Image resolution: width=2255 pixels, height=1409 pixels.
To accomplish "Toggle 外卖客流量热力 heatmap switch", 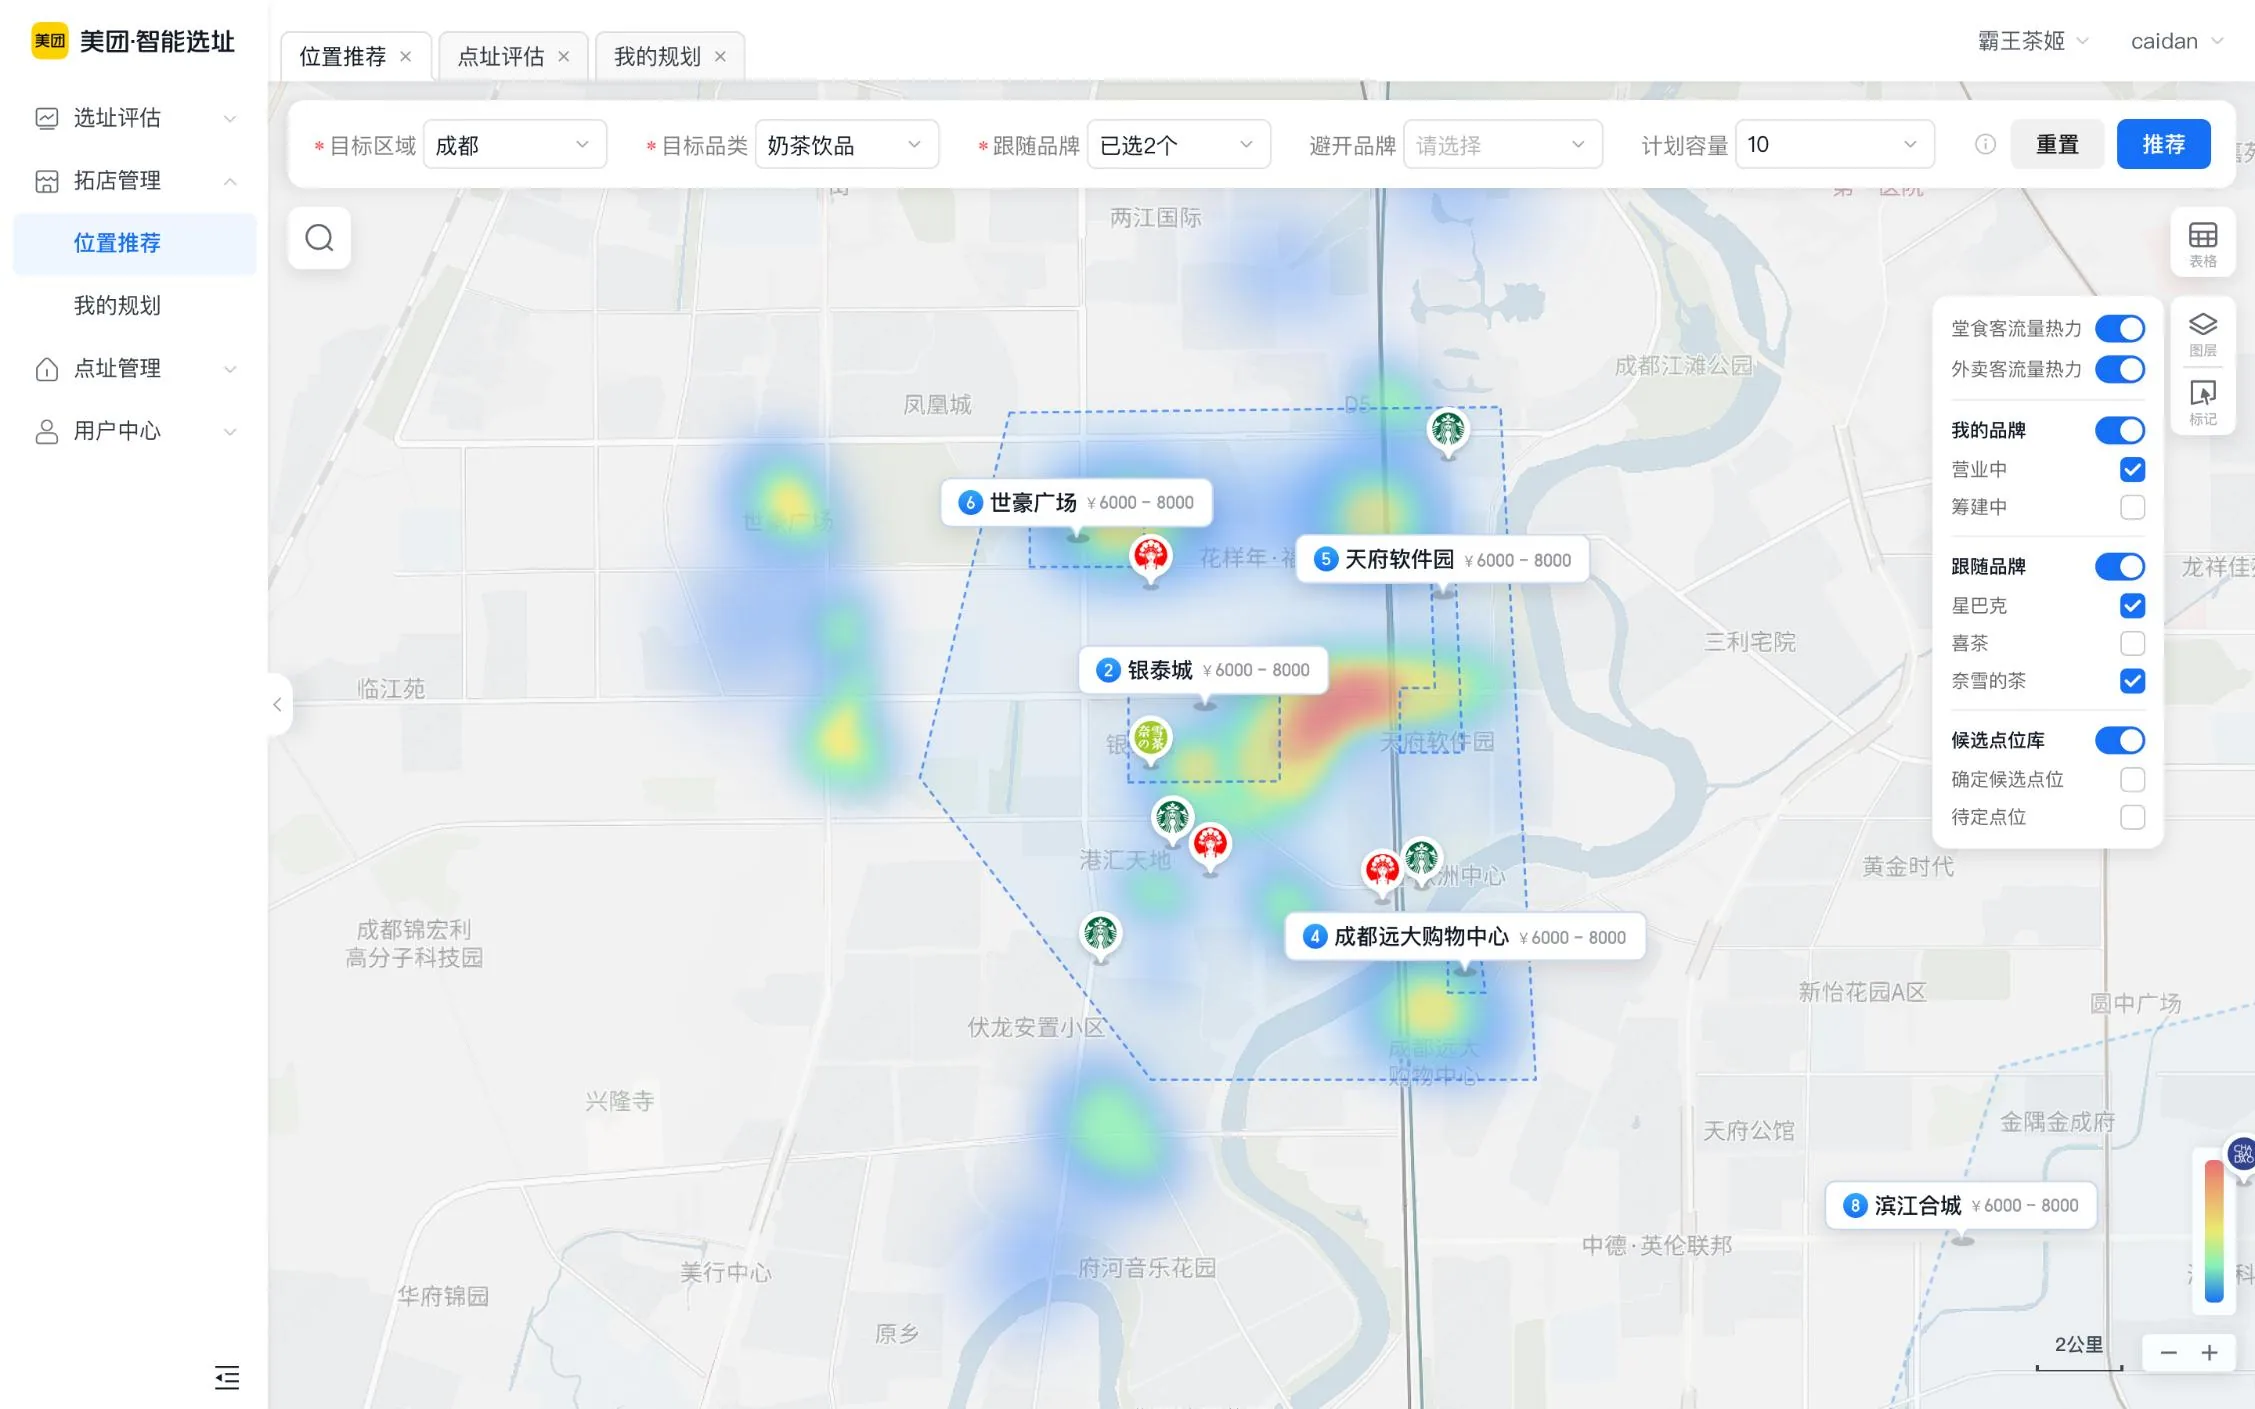I will click(x=2120, y=370).
